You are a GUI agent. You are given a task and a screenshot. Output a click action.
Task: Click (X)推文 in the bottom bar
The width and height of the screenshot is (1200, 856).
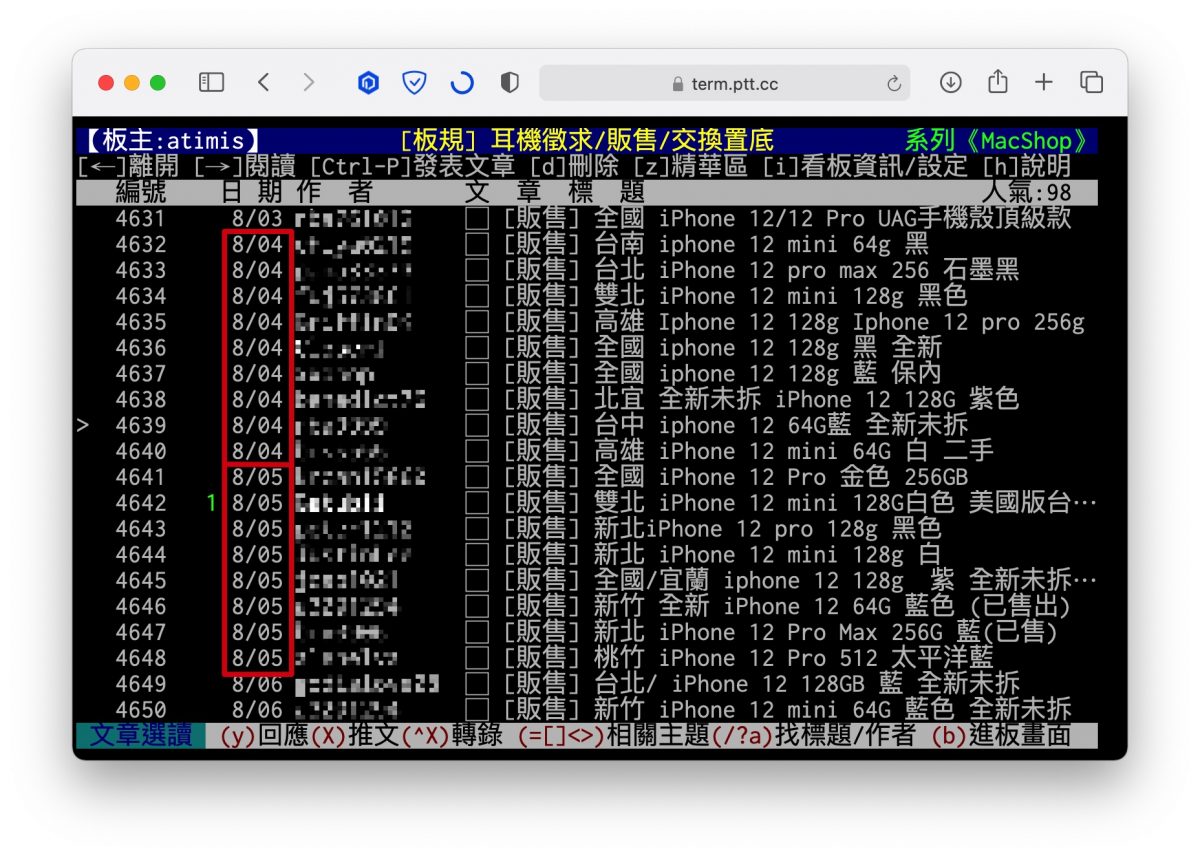pyautogui.click(x=354, y=736)
